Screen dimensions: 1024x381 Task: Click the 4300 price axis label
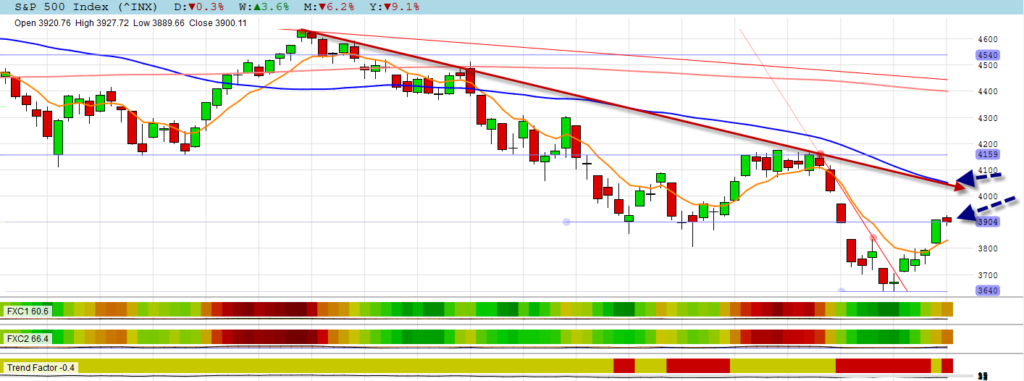[987, 118]
